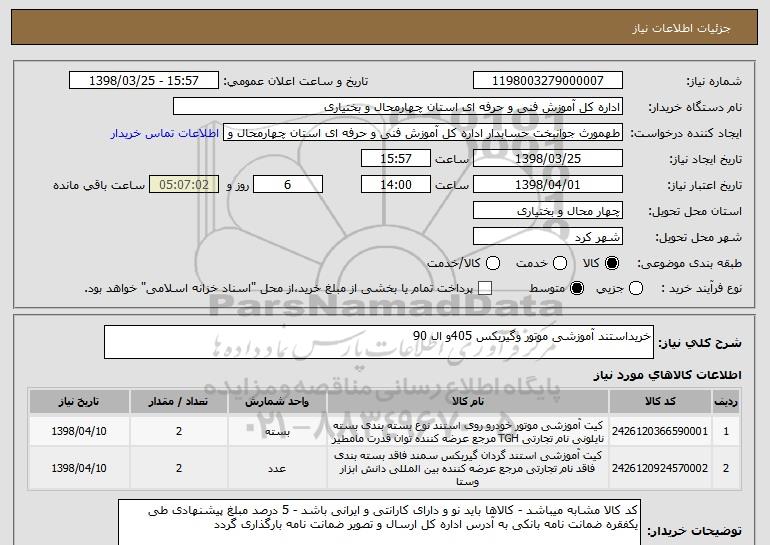The width and height of the screenshot is (770, 545).
Task: Click the تعداد / مقدار column header
Action: pyautogui.click(x=179, y=402)
